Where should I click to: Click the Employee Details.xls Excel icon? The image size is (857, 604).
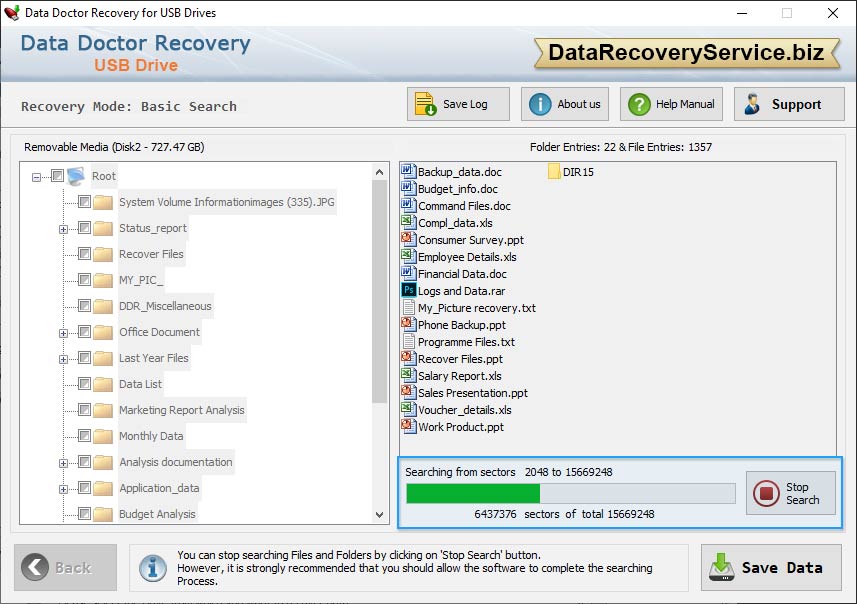click(408, 256)
